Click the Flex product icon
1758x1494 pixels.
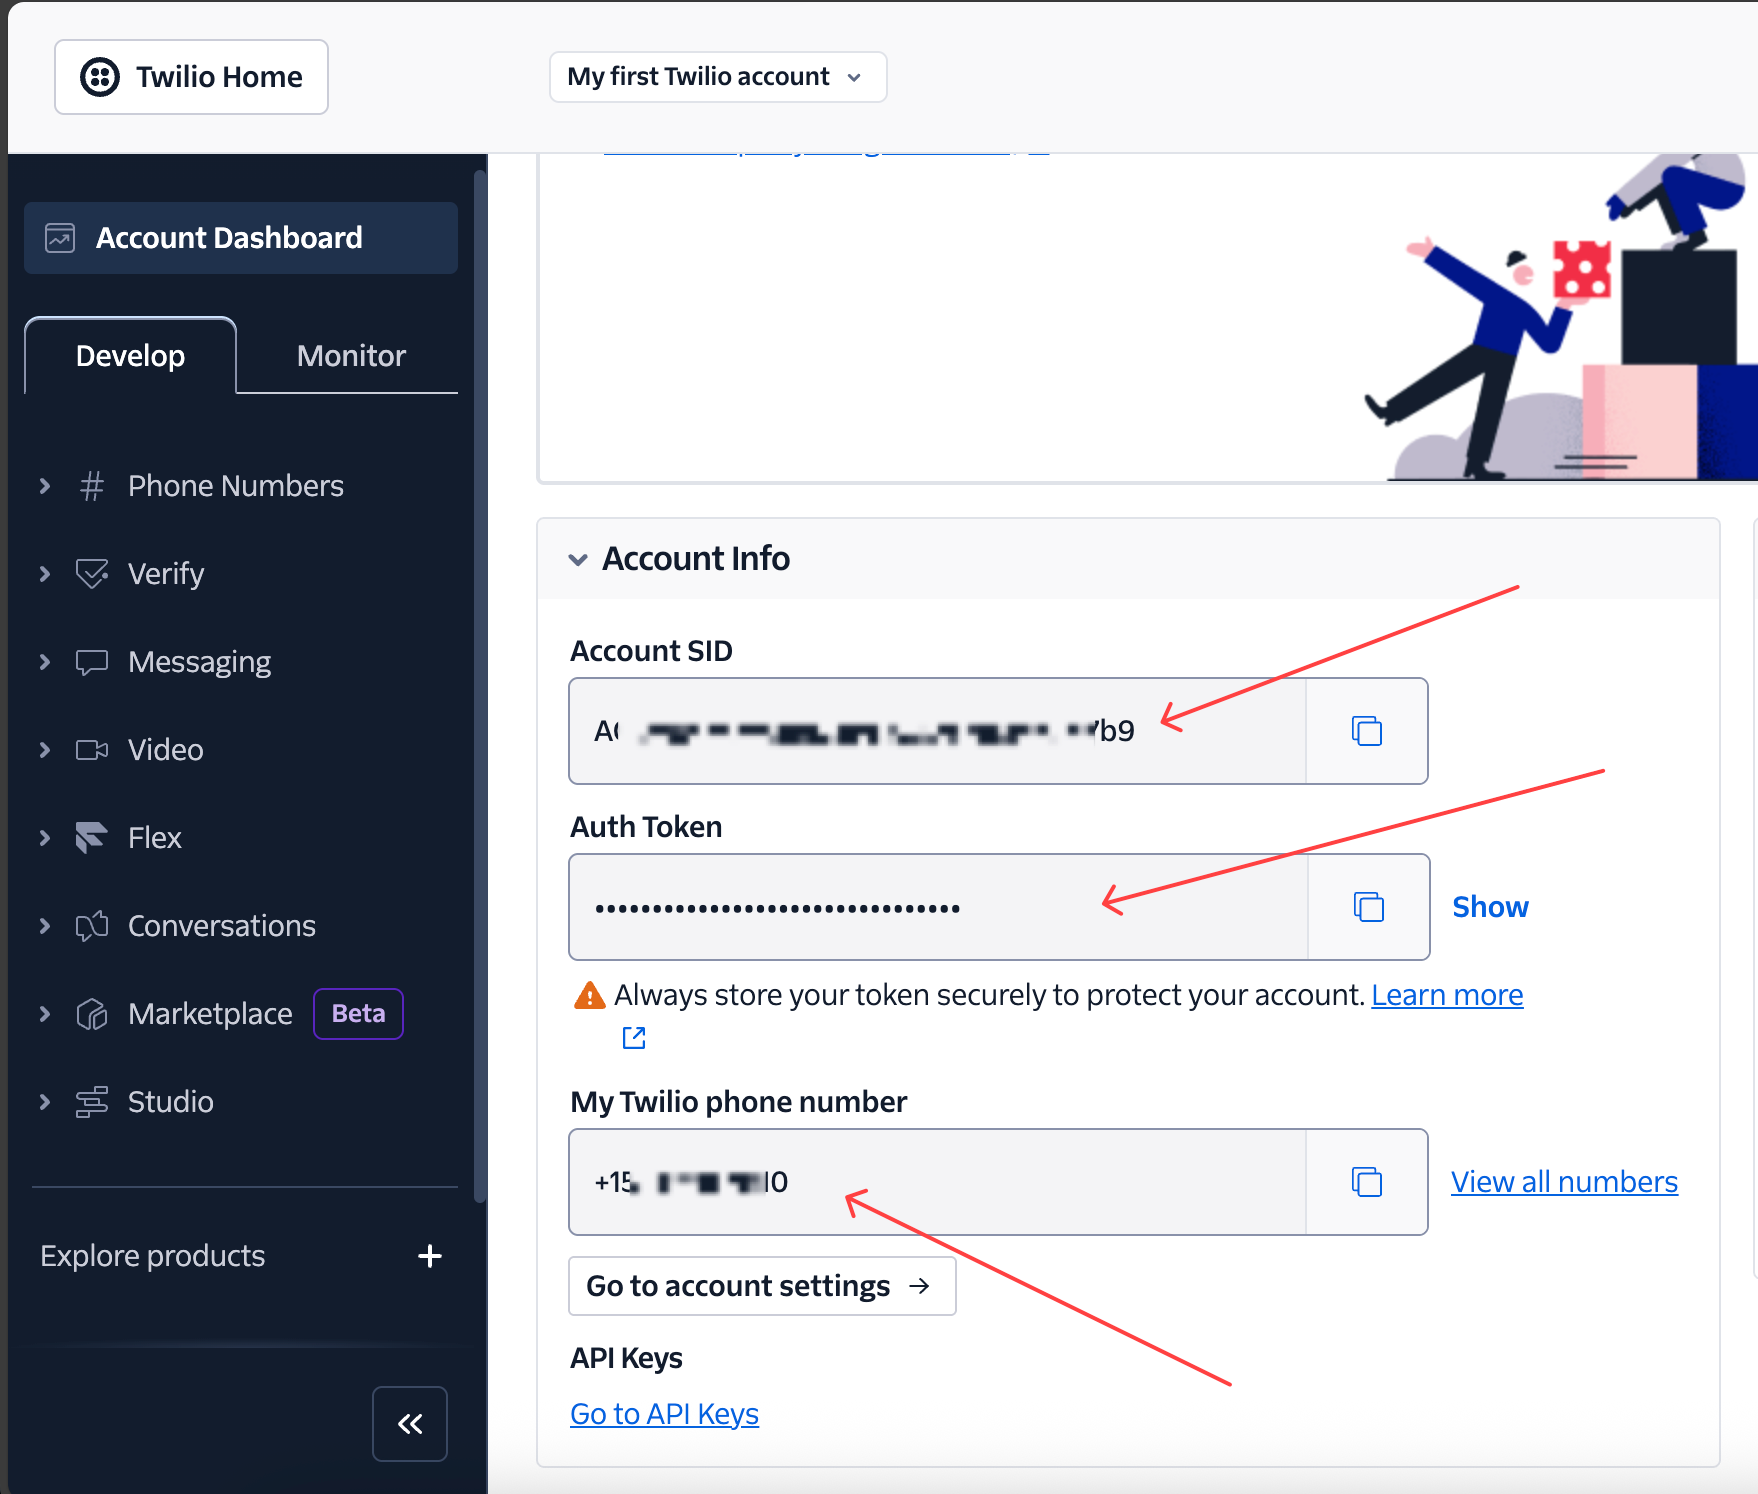92,838
